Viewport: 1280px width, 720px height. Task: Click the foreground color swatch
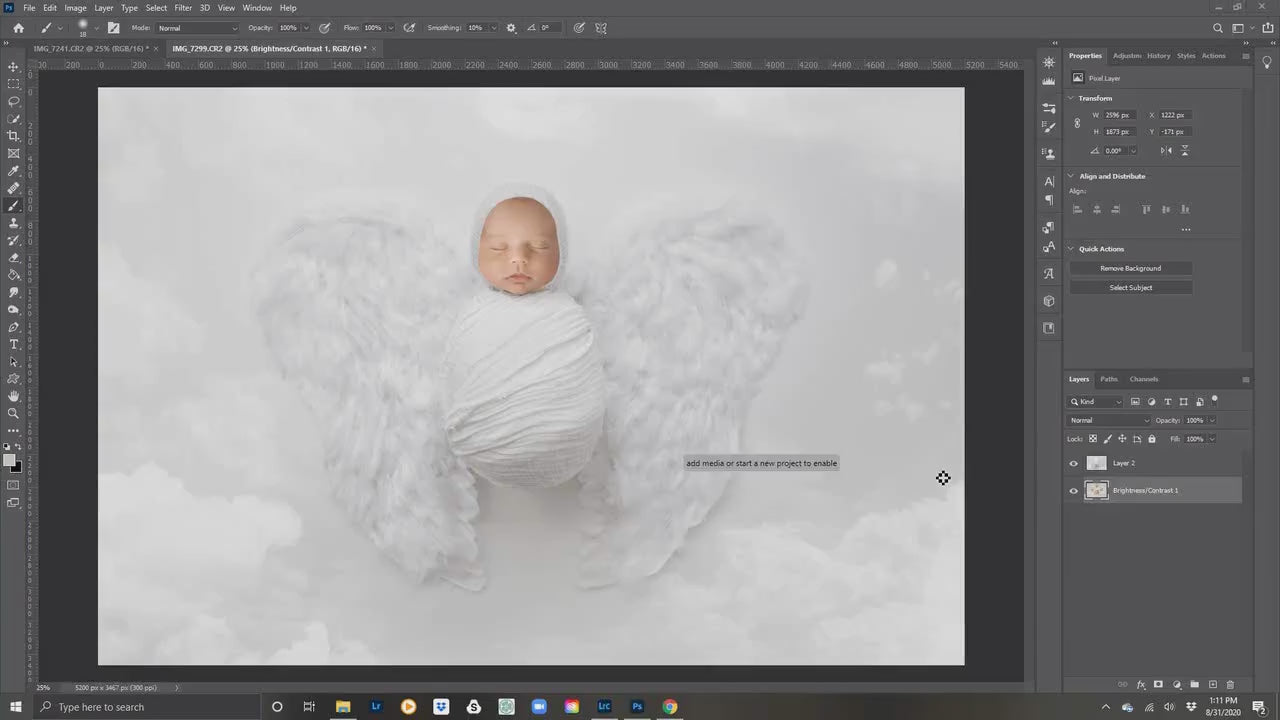10,458
